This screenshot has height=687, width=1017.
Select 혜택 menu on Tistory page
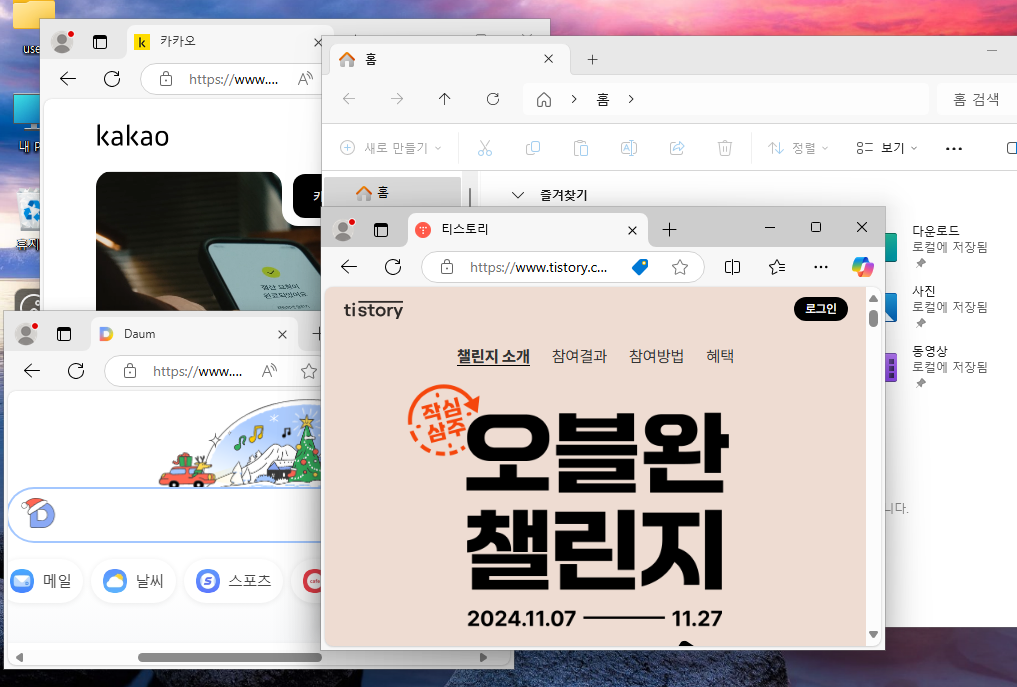[x=720, y=356]
